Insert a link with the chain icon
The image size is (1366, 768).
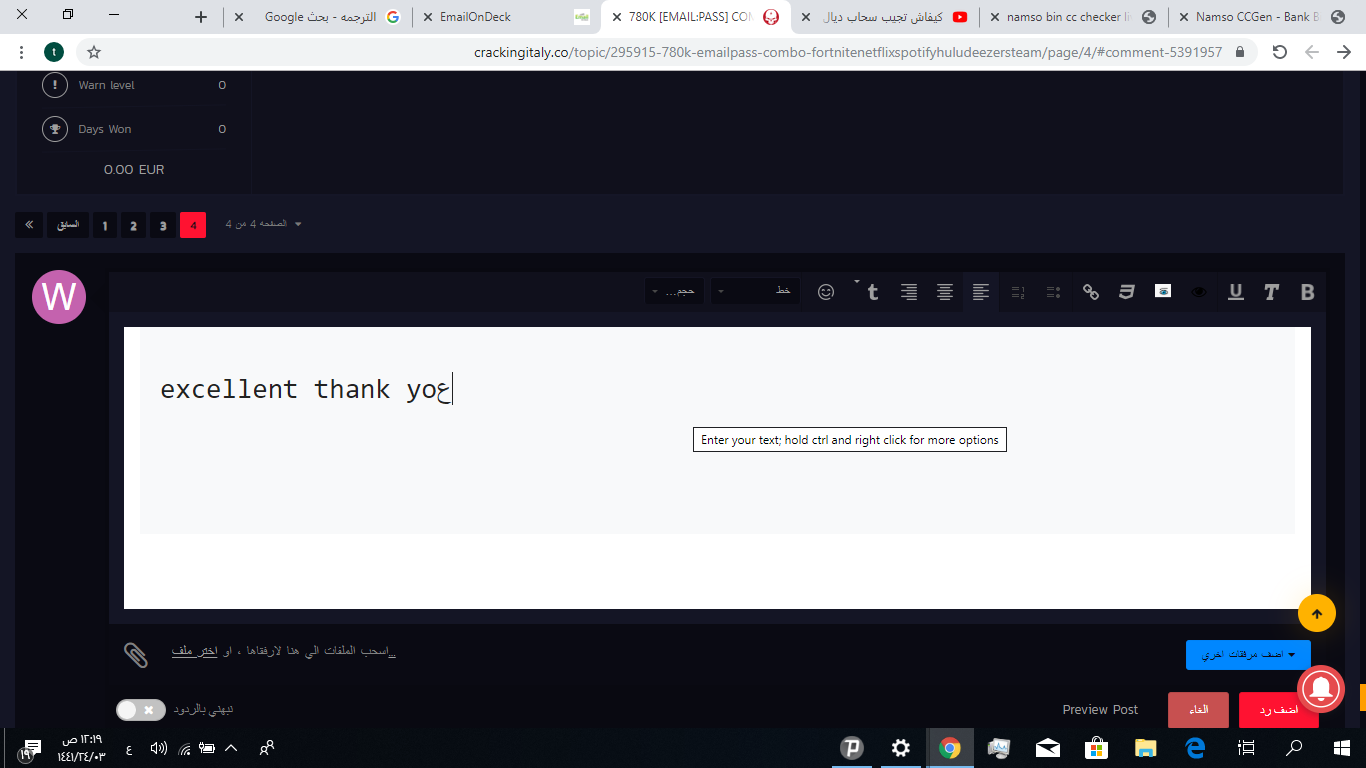(1091, 292)
